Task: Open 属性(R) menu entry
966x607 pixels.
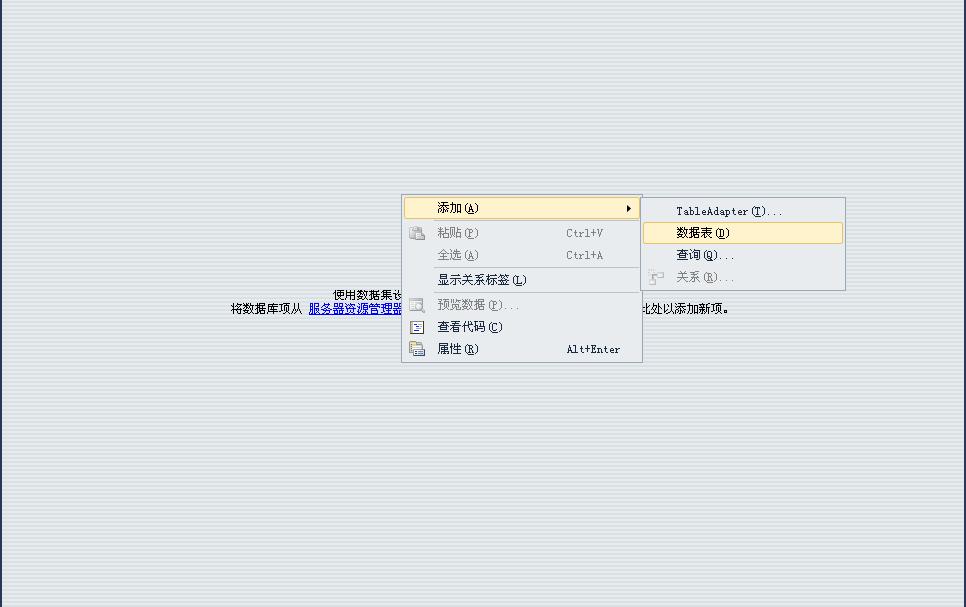Action: [521, 349]
